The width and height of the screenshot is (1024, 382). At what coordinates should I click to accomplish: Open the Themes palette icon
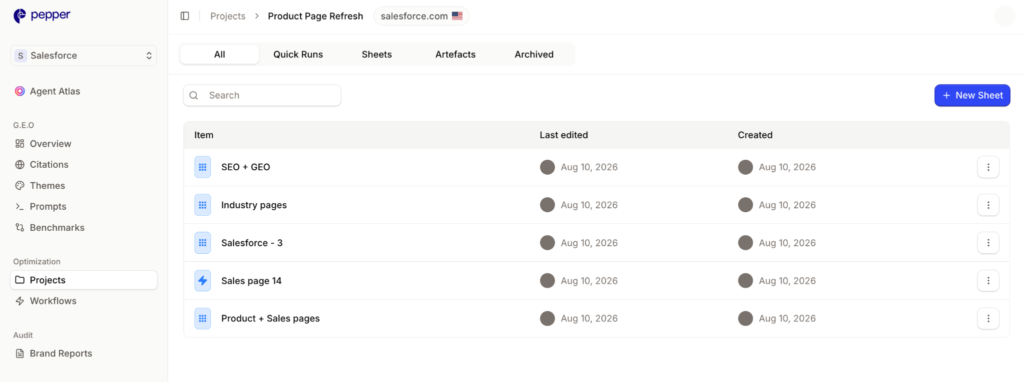point(20,185)
